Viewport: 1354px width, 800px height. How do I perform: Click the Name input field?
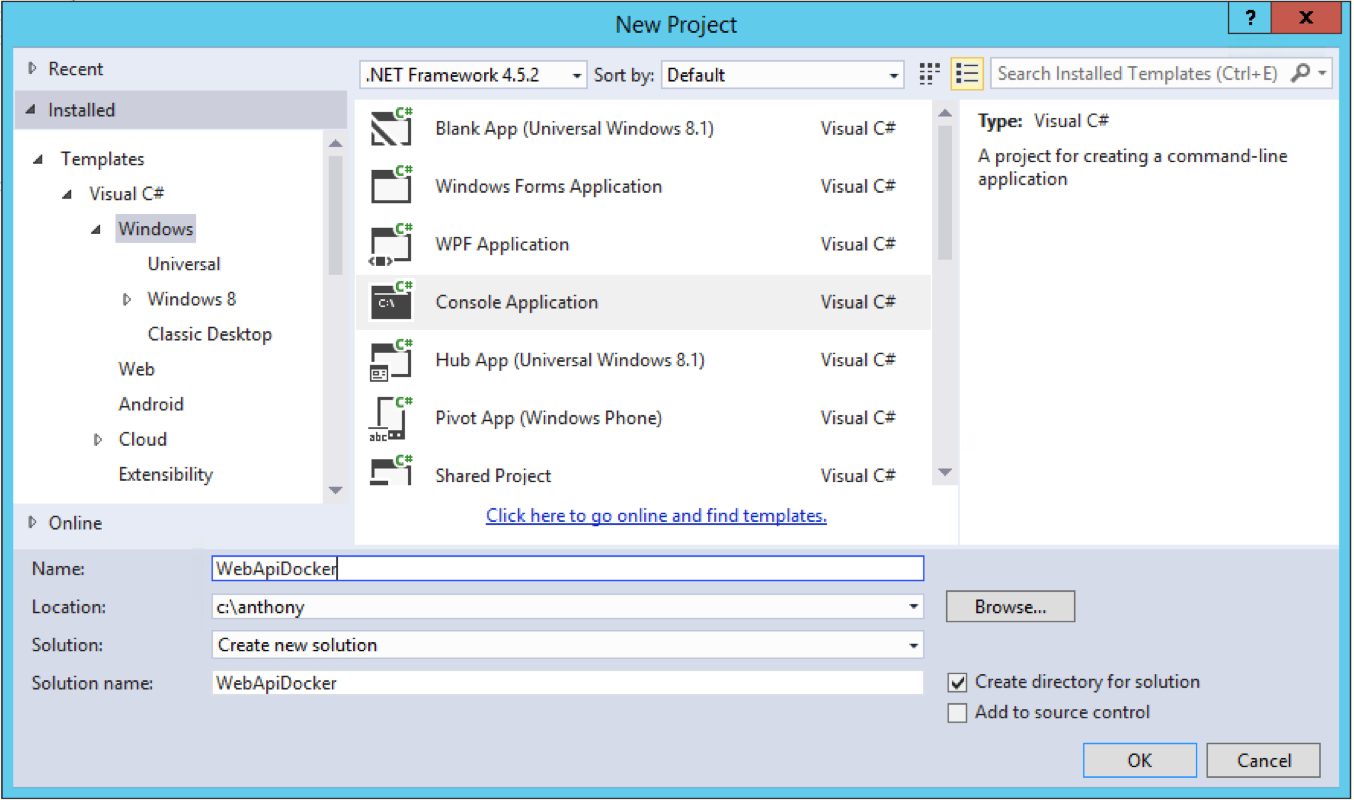[568, 569]
